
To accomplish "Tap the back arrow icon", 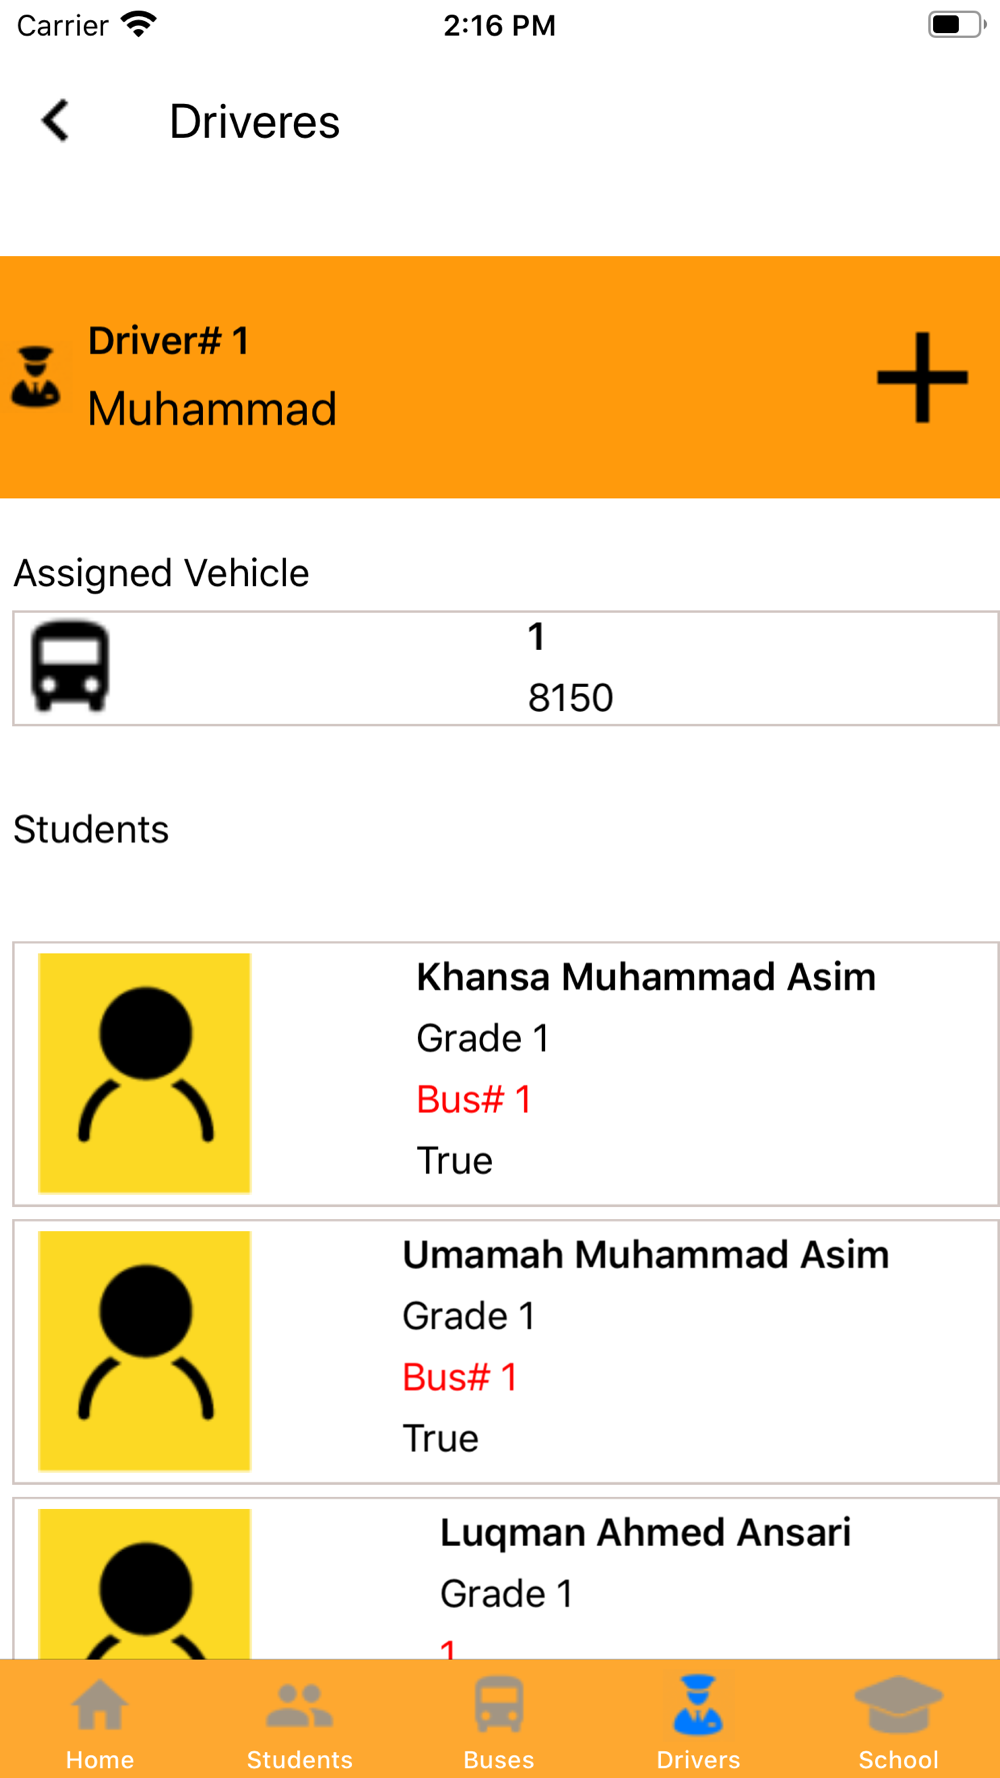I will pyautogui.click(x=55, y=121).
